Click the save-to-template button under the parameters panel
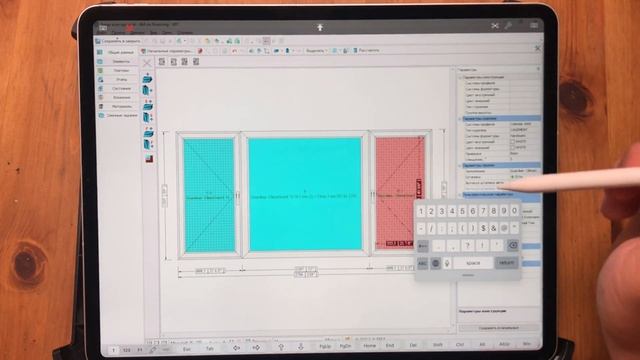Screen dimensions: 640x360 tap(499, 328)
